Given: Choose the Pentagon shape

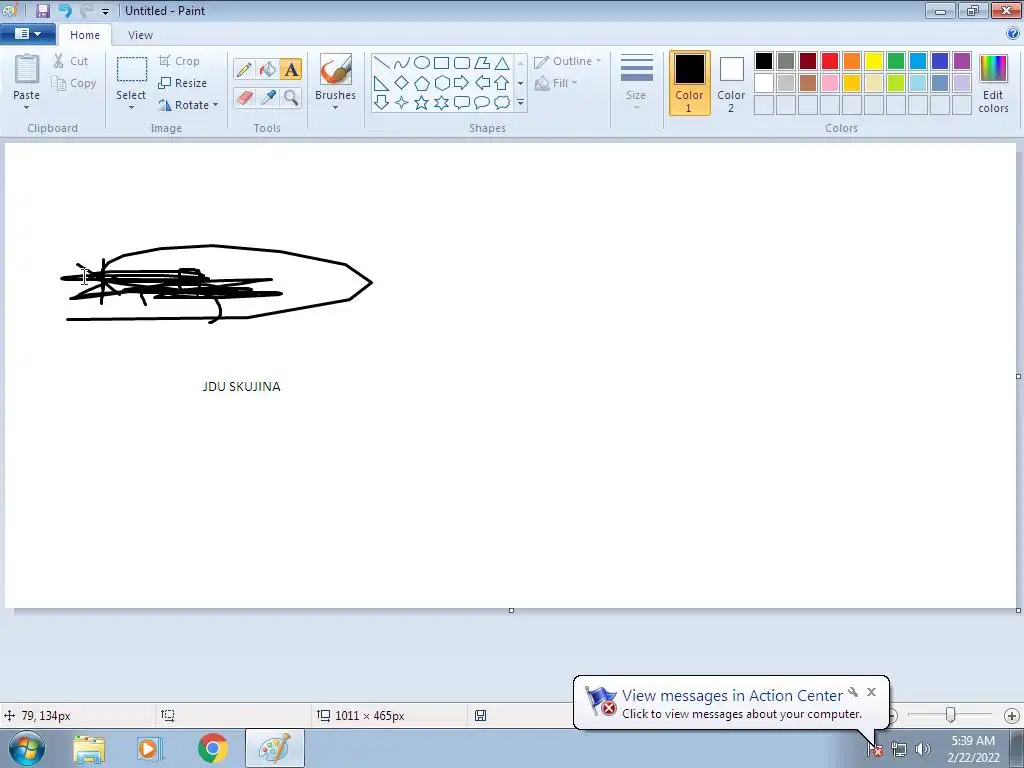Looking at the screenshot, I should tap(422, 83).
